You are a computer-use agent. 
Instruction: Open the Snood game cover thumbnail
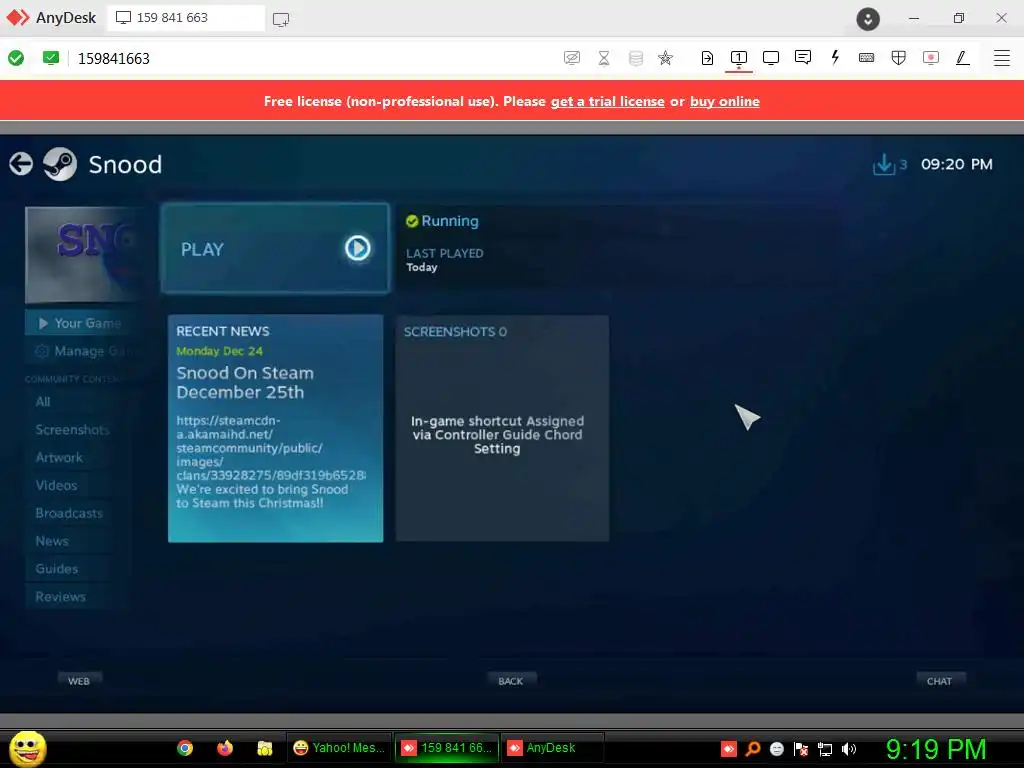tap(82, 255)
